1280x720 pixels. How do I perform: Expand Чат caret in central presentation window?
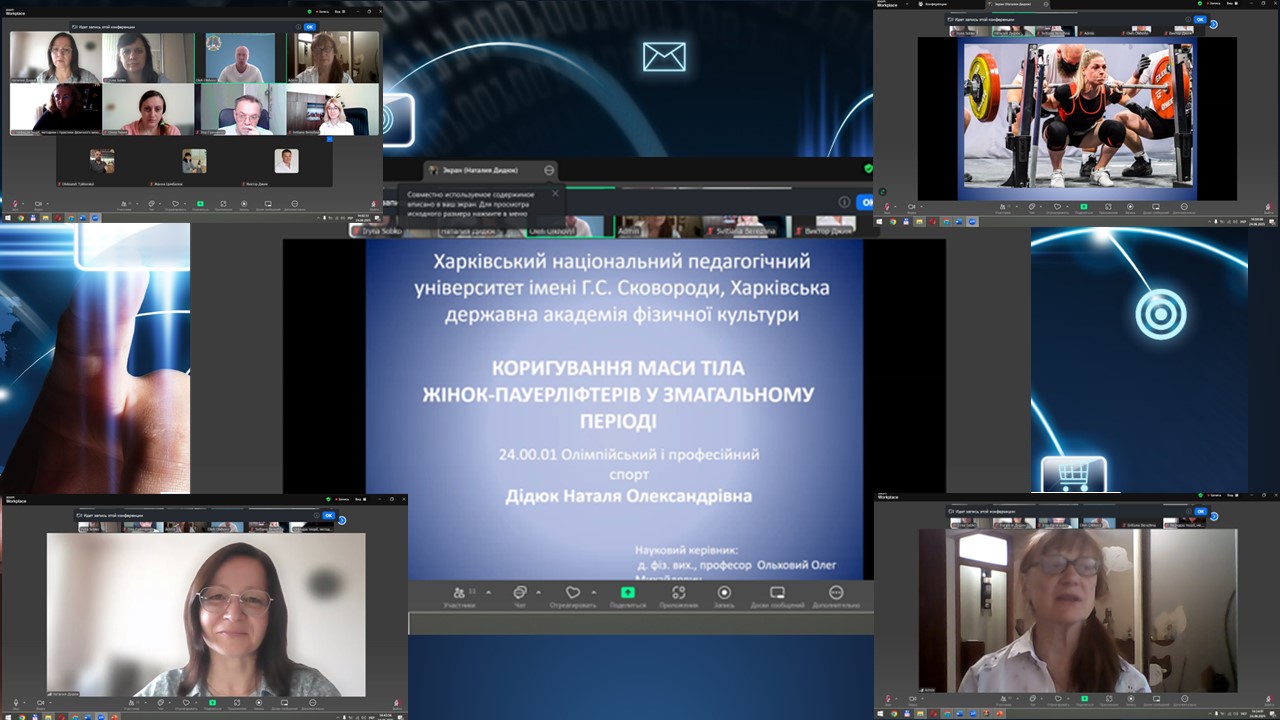click(538, 592)
